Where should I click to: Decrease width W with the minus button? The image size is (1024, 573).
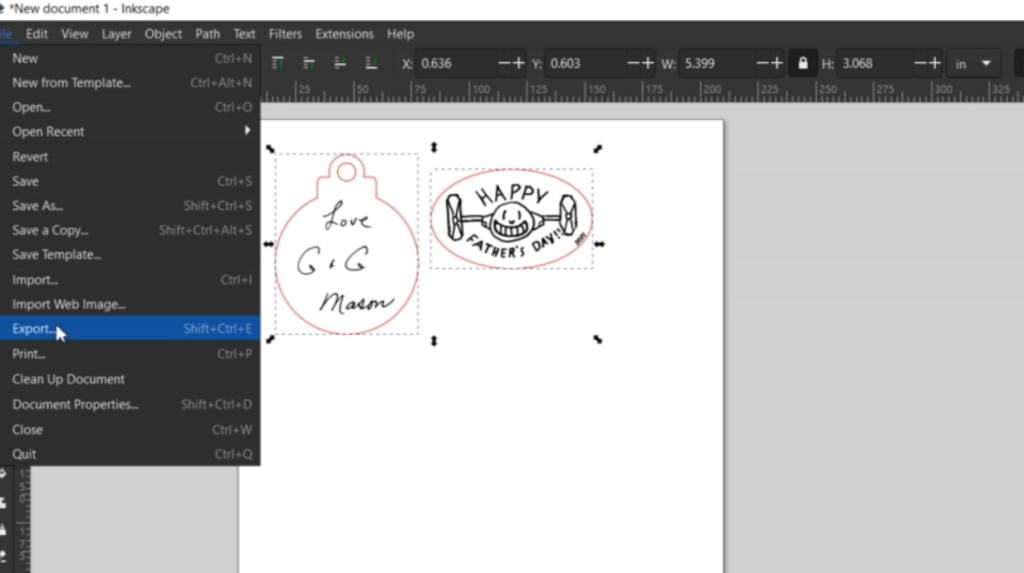pos(763,63)
